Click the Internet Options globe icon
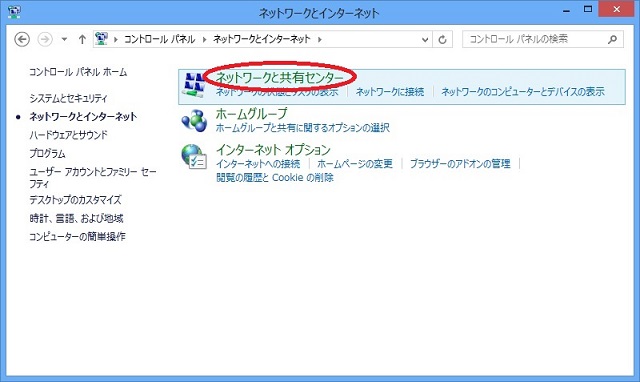Screen dimensions: 640x382 pos(194,157)
